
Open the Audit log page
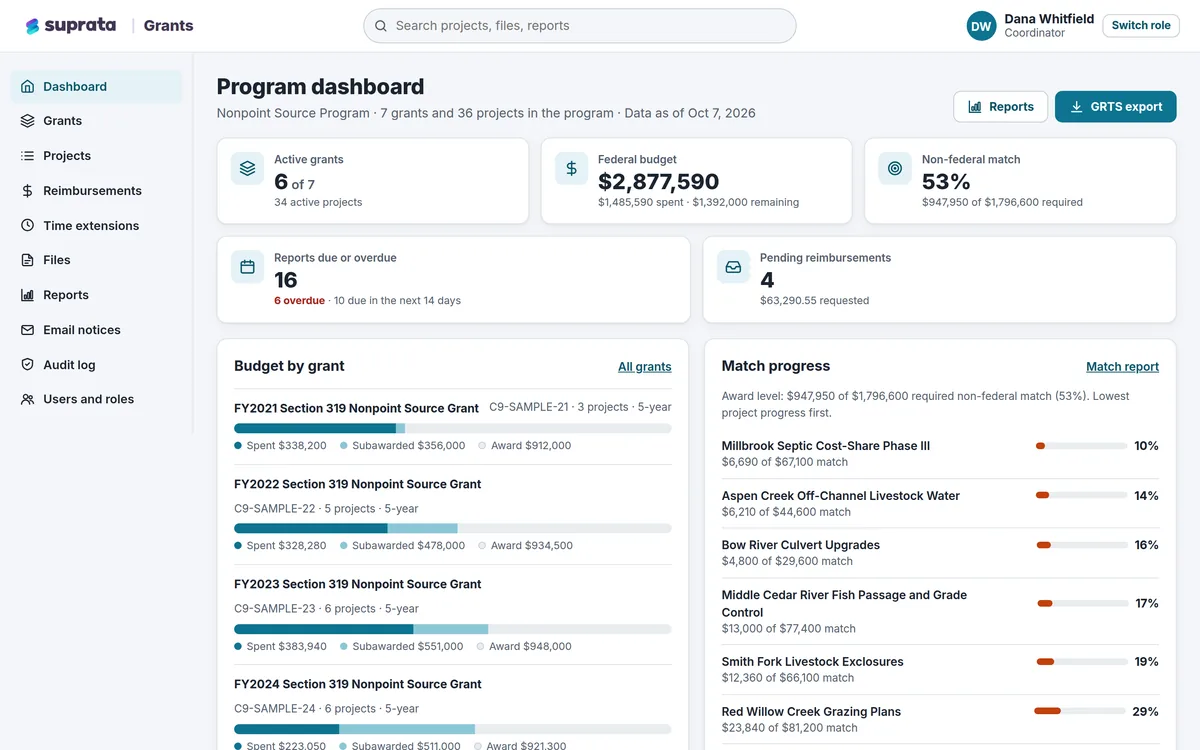click(96, 365)
